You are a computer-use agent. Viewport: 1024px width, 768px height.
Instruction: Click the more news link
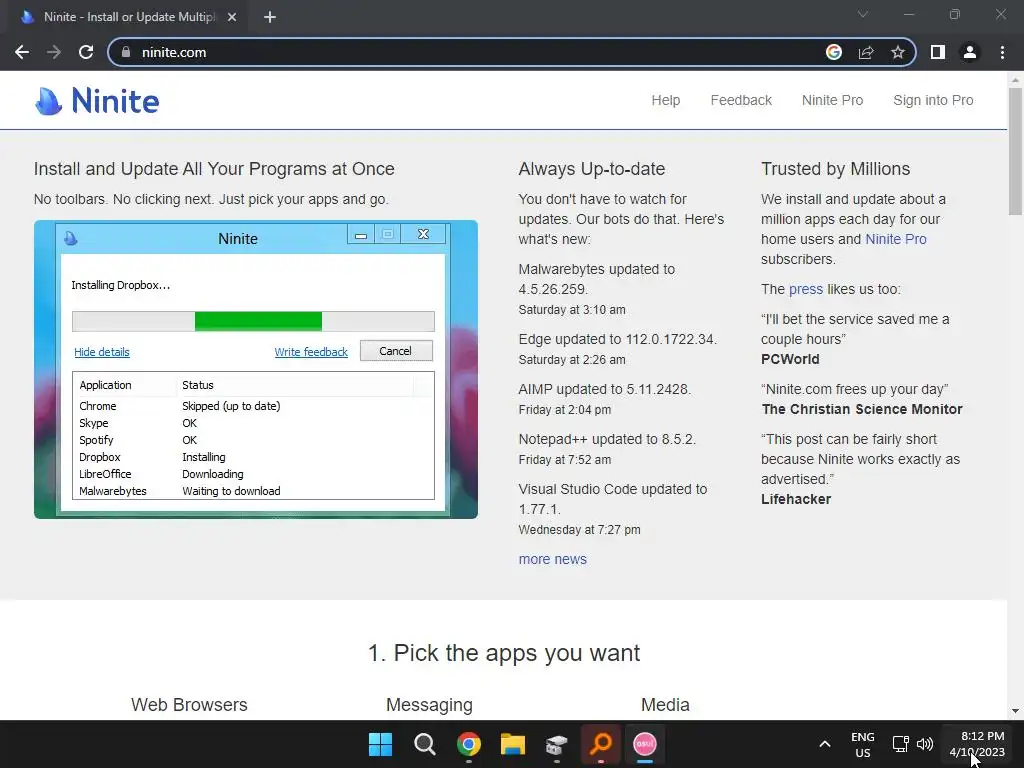552,559
